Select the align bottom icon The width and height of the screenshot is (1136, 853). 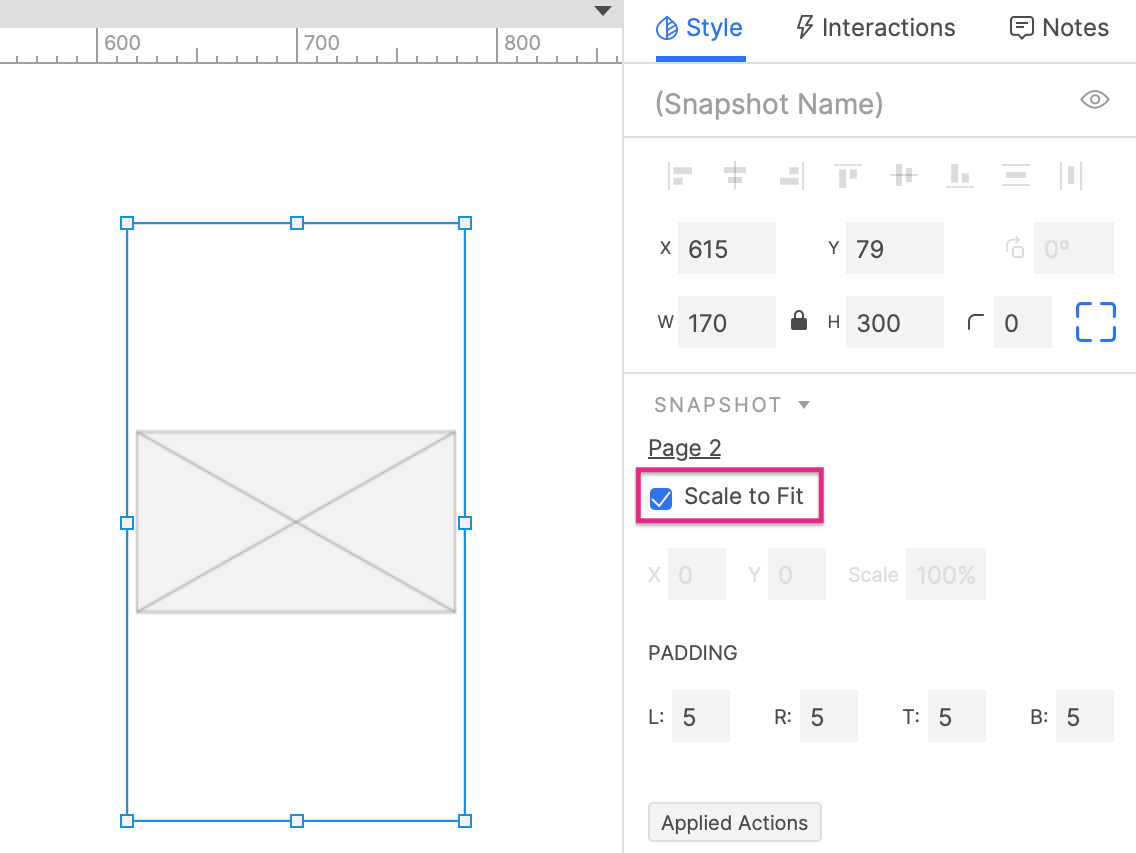(x=960, y=175)
